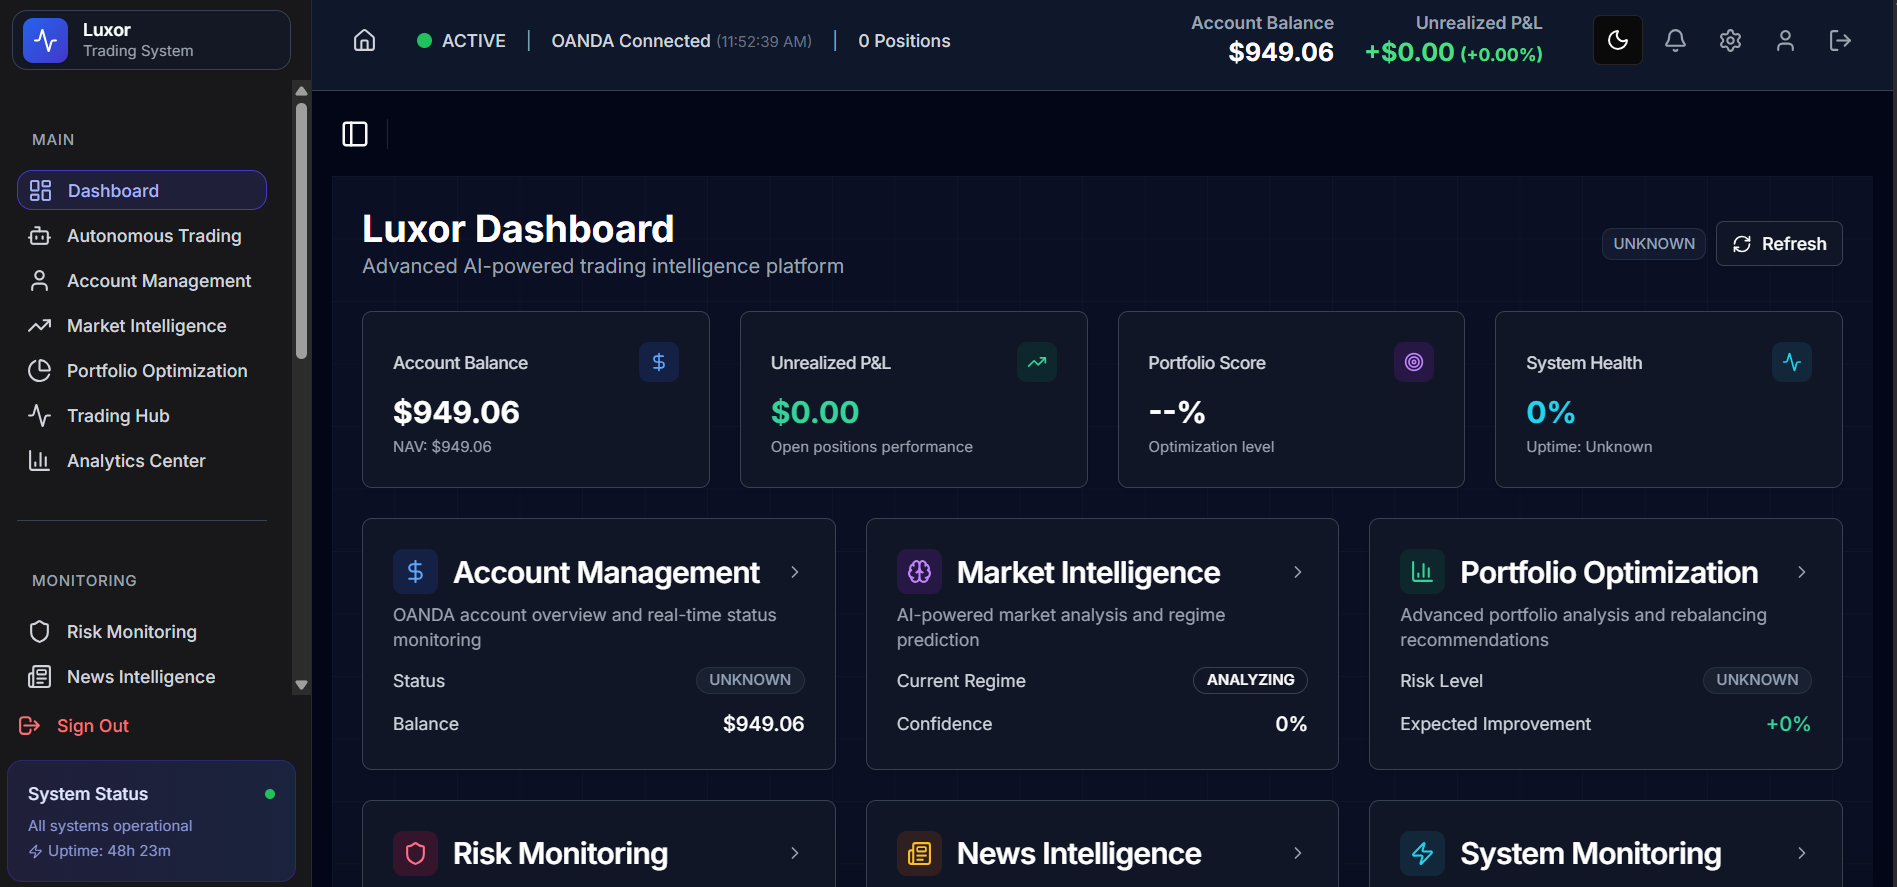Viewport: 1897px width, 887px height.
Task: Click the sidebar scrollbar down arrow
Action: coord(301,685)
